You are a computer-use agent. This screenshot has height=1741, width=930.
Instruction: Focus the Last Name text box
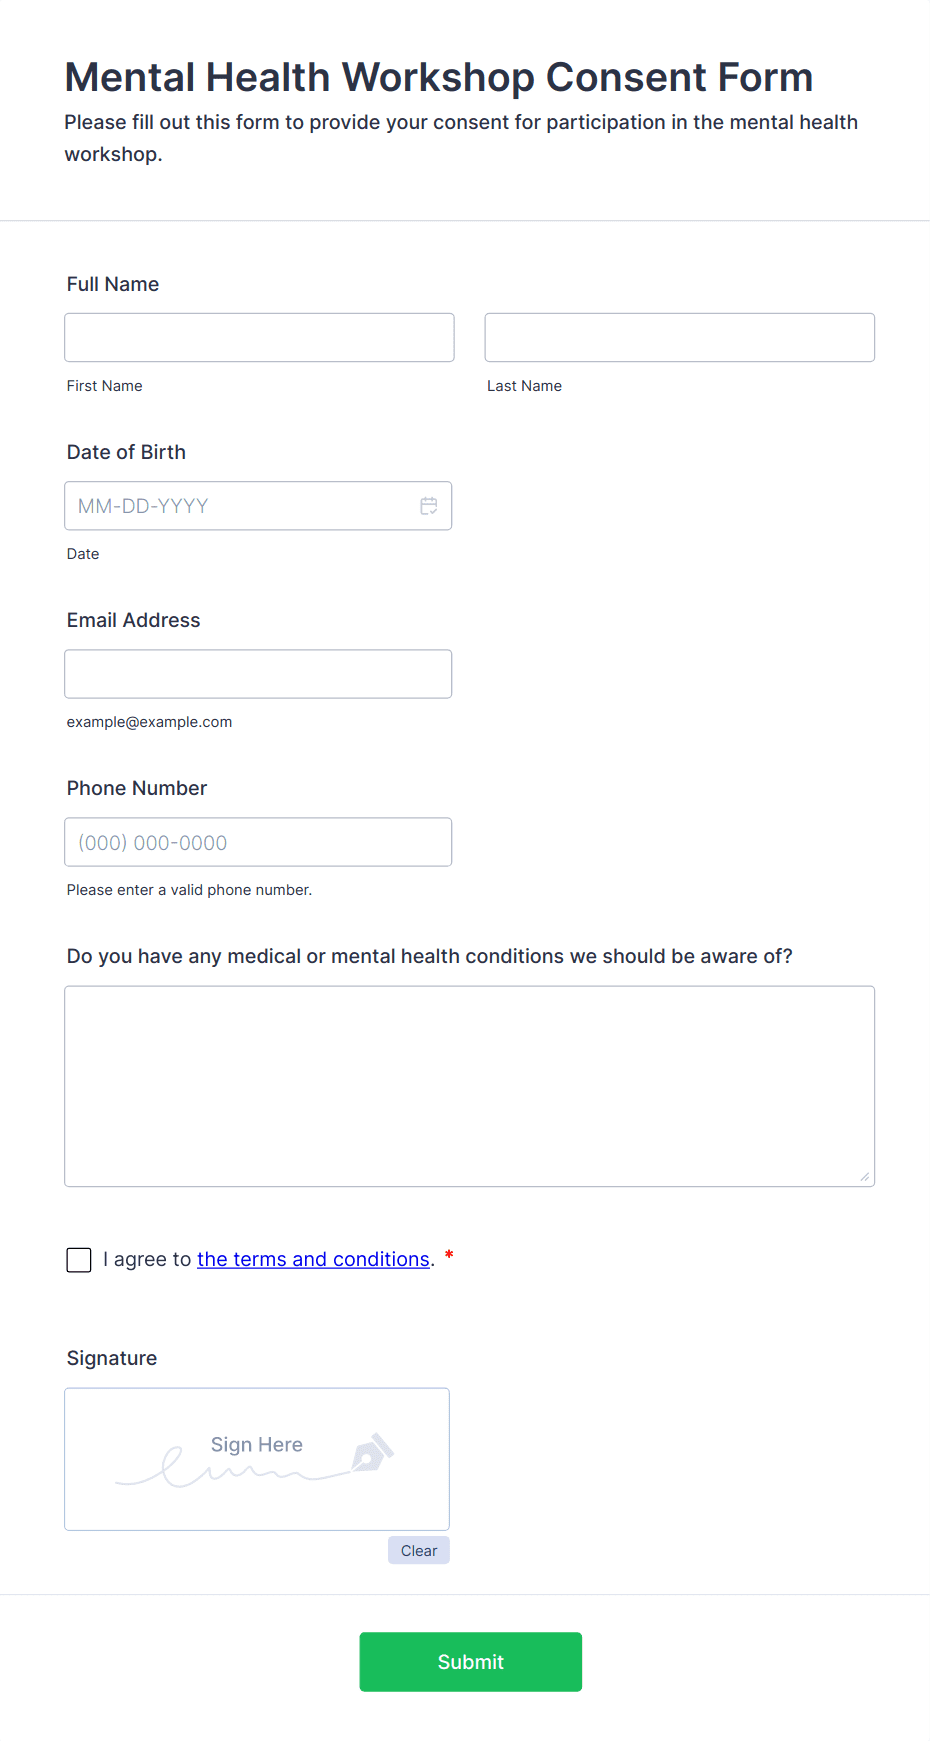pyautogui.click(x=679, y=338)
